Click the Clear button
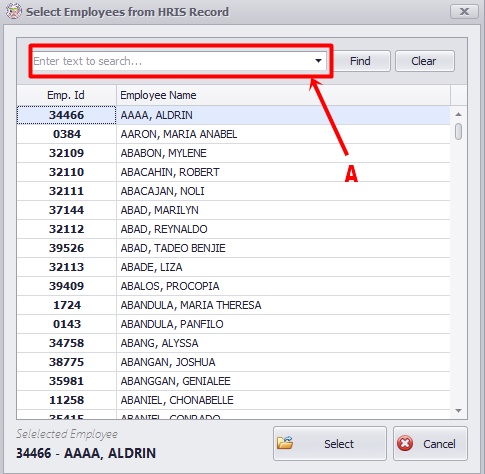This screenshot has height=474, width=485. [x=425, y=61]
